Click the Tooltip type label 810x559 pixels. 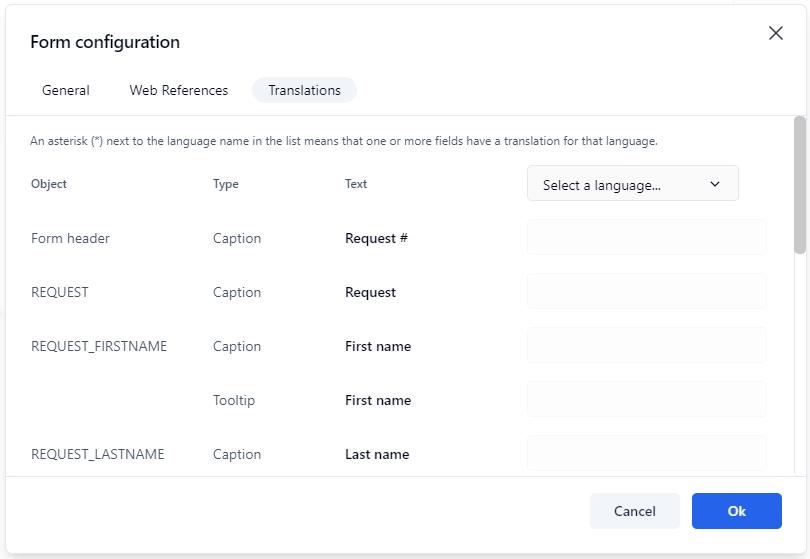[234, 400]
